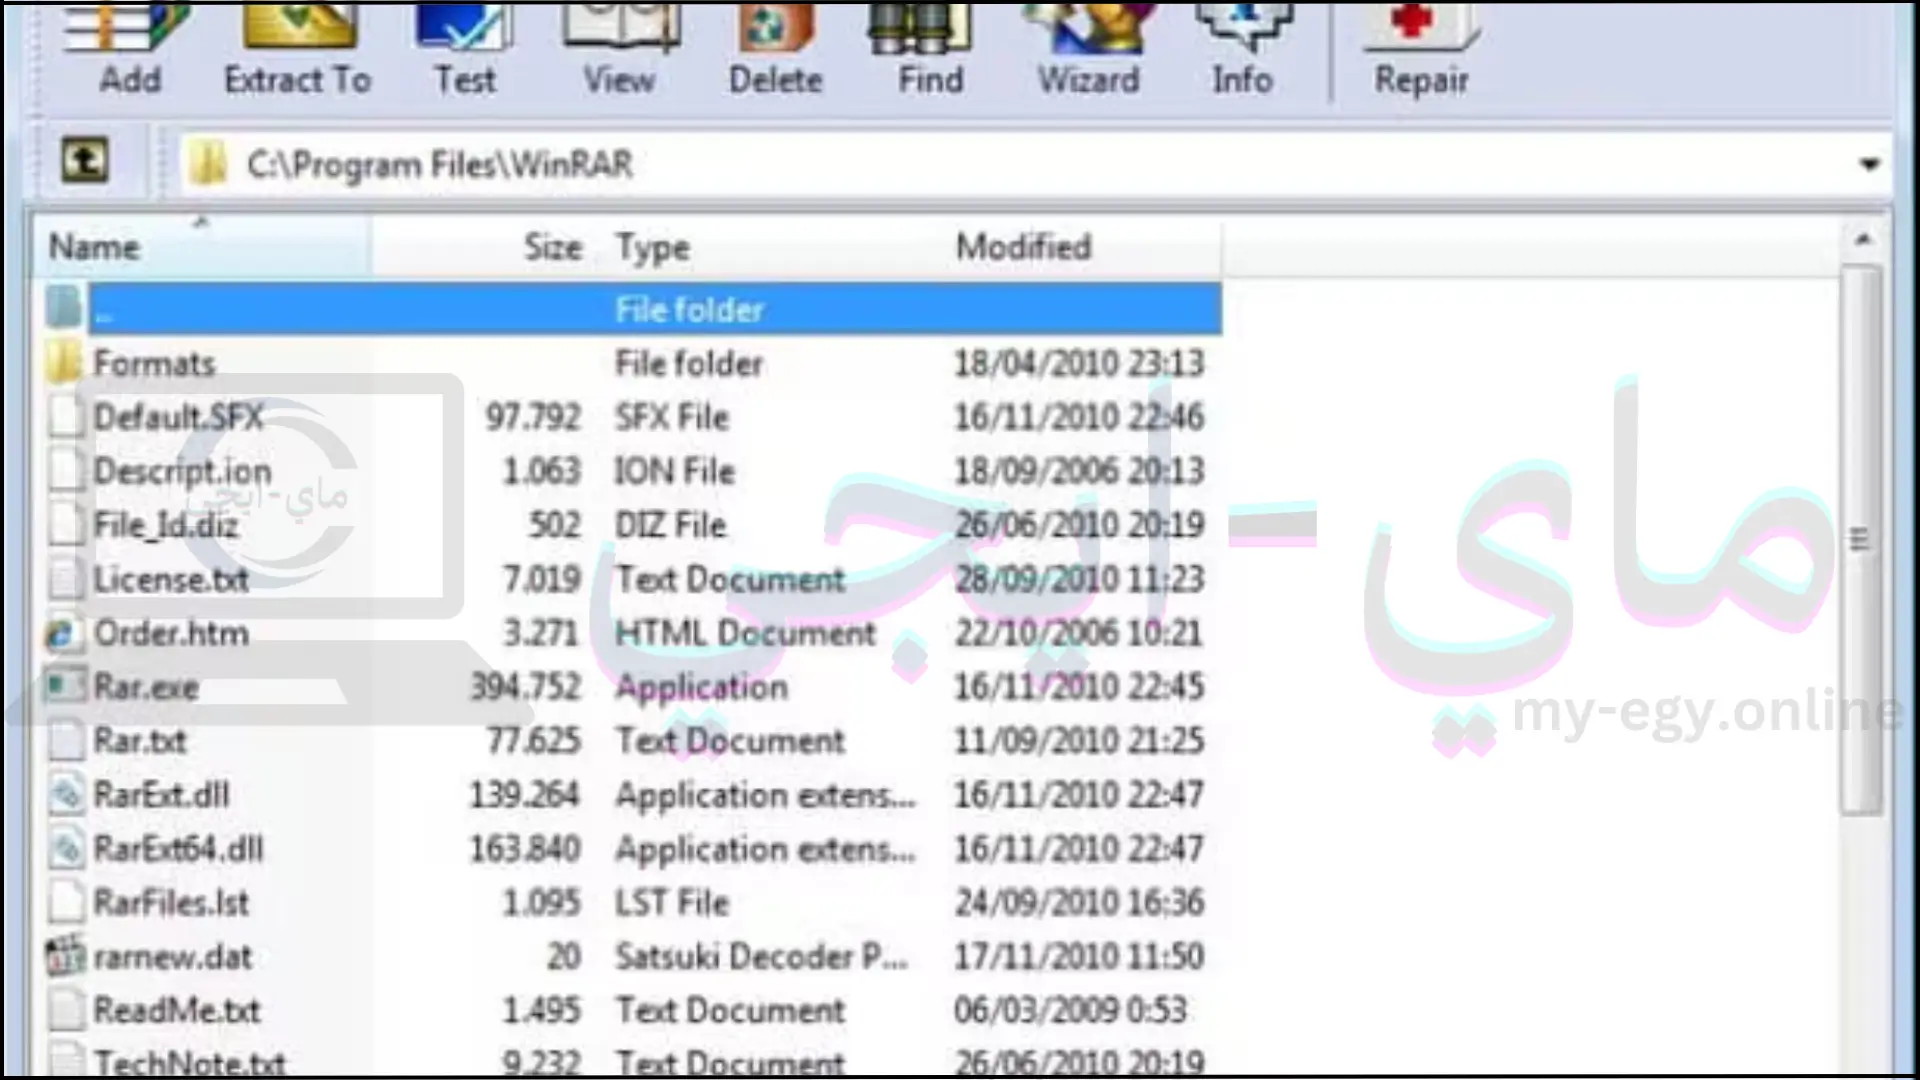1920x1080 pixels.
Task: Click the 06/03/2009 0:53 modified date
Action: pyautogui.click(x=1070, y=1011)
